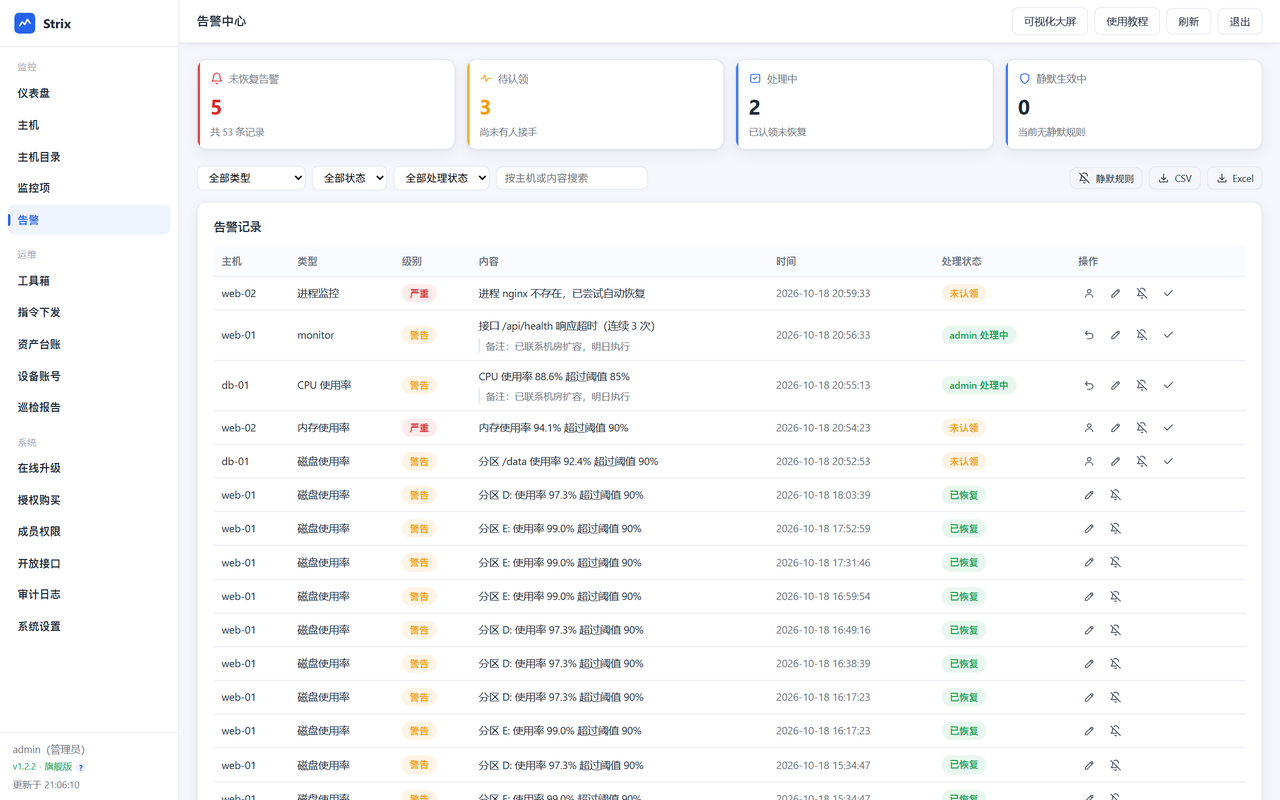The image size is (1280, 800).
Task: Export alerts as Excel
Action: (x=1235, y=178)
